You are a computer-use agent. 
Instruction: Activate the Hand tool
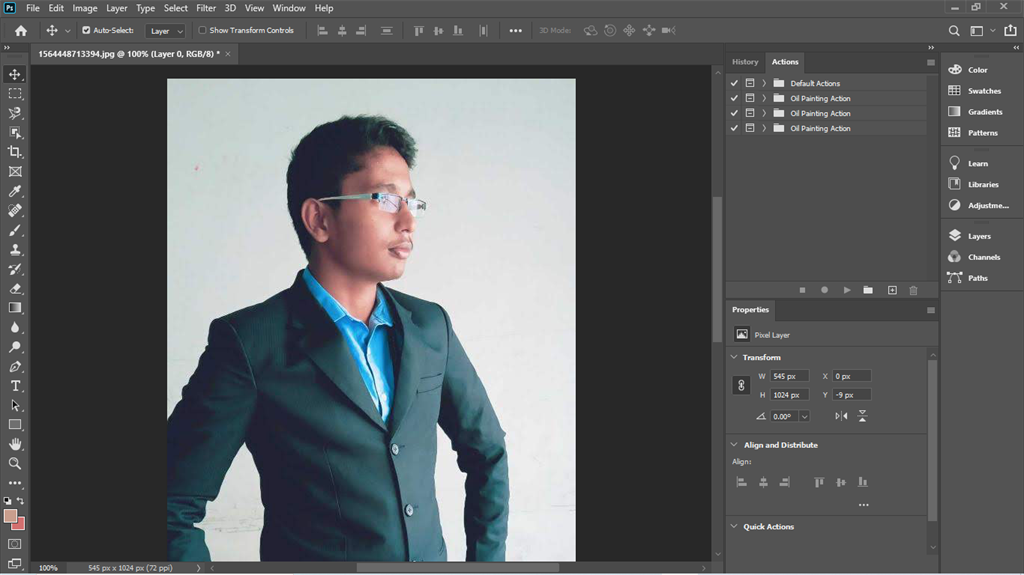pyautogui.click(x=15, y=444)
